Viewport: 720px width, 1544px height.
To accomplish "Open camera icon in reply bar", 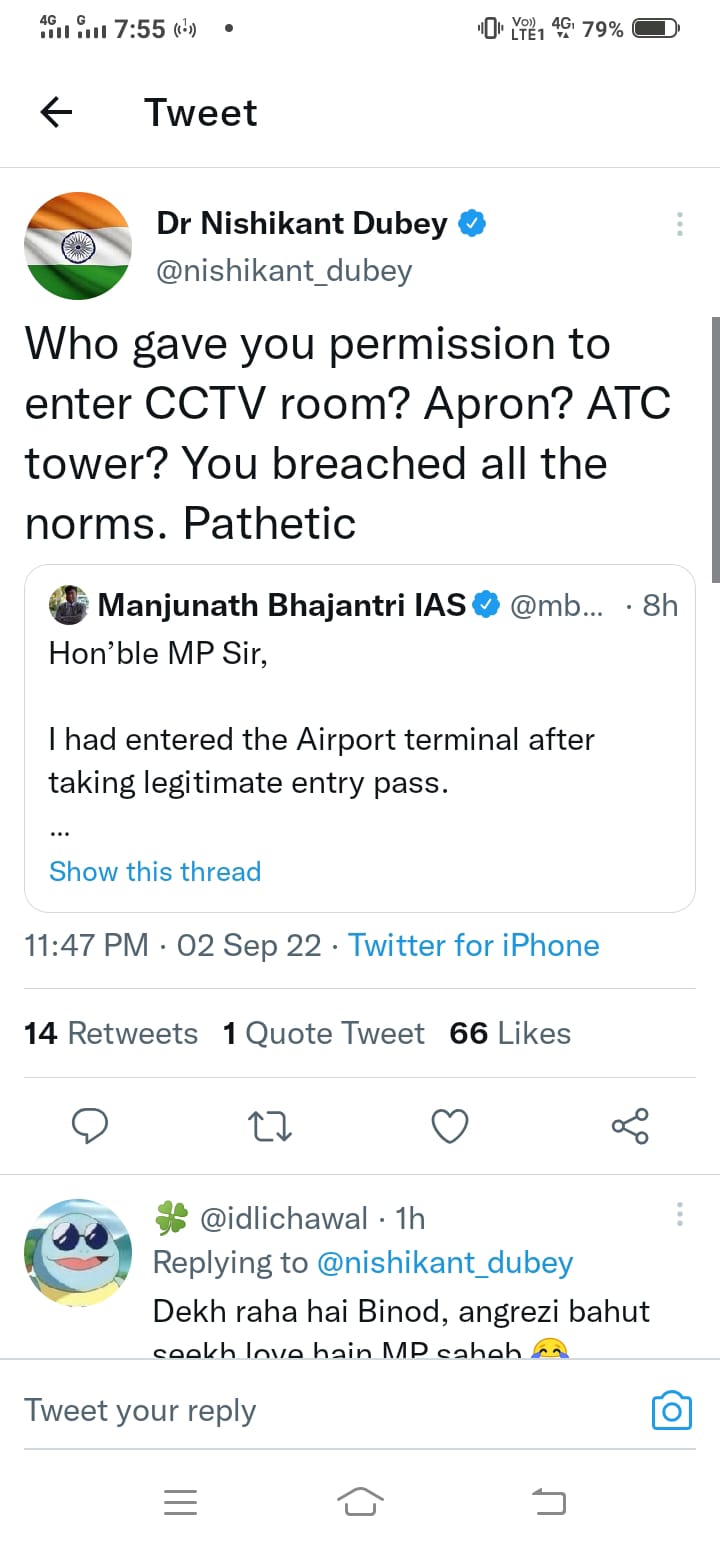I will point(671,1410).
